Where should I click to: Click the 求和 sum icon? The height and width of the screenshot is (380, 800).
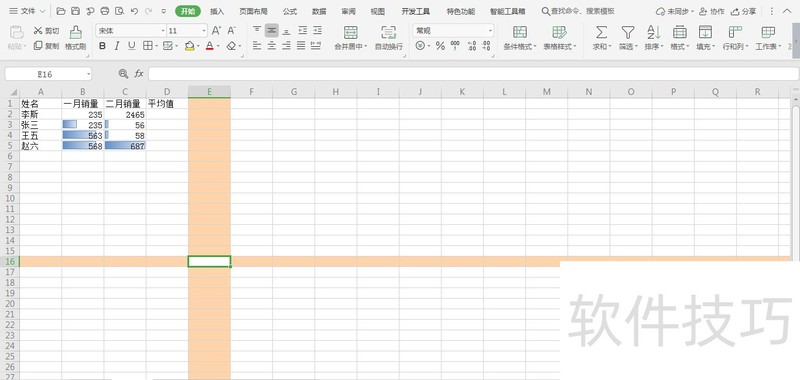coord(602,33)
